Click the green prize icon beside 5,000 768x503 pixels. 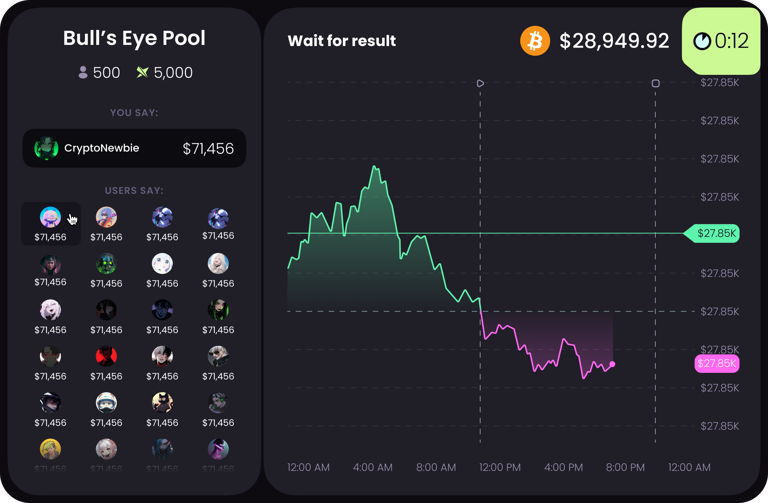coord(142,72)
